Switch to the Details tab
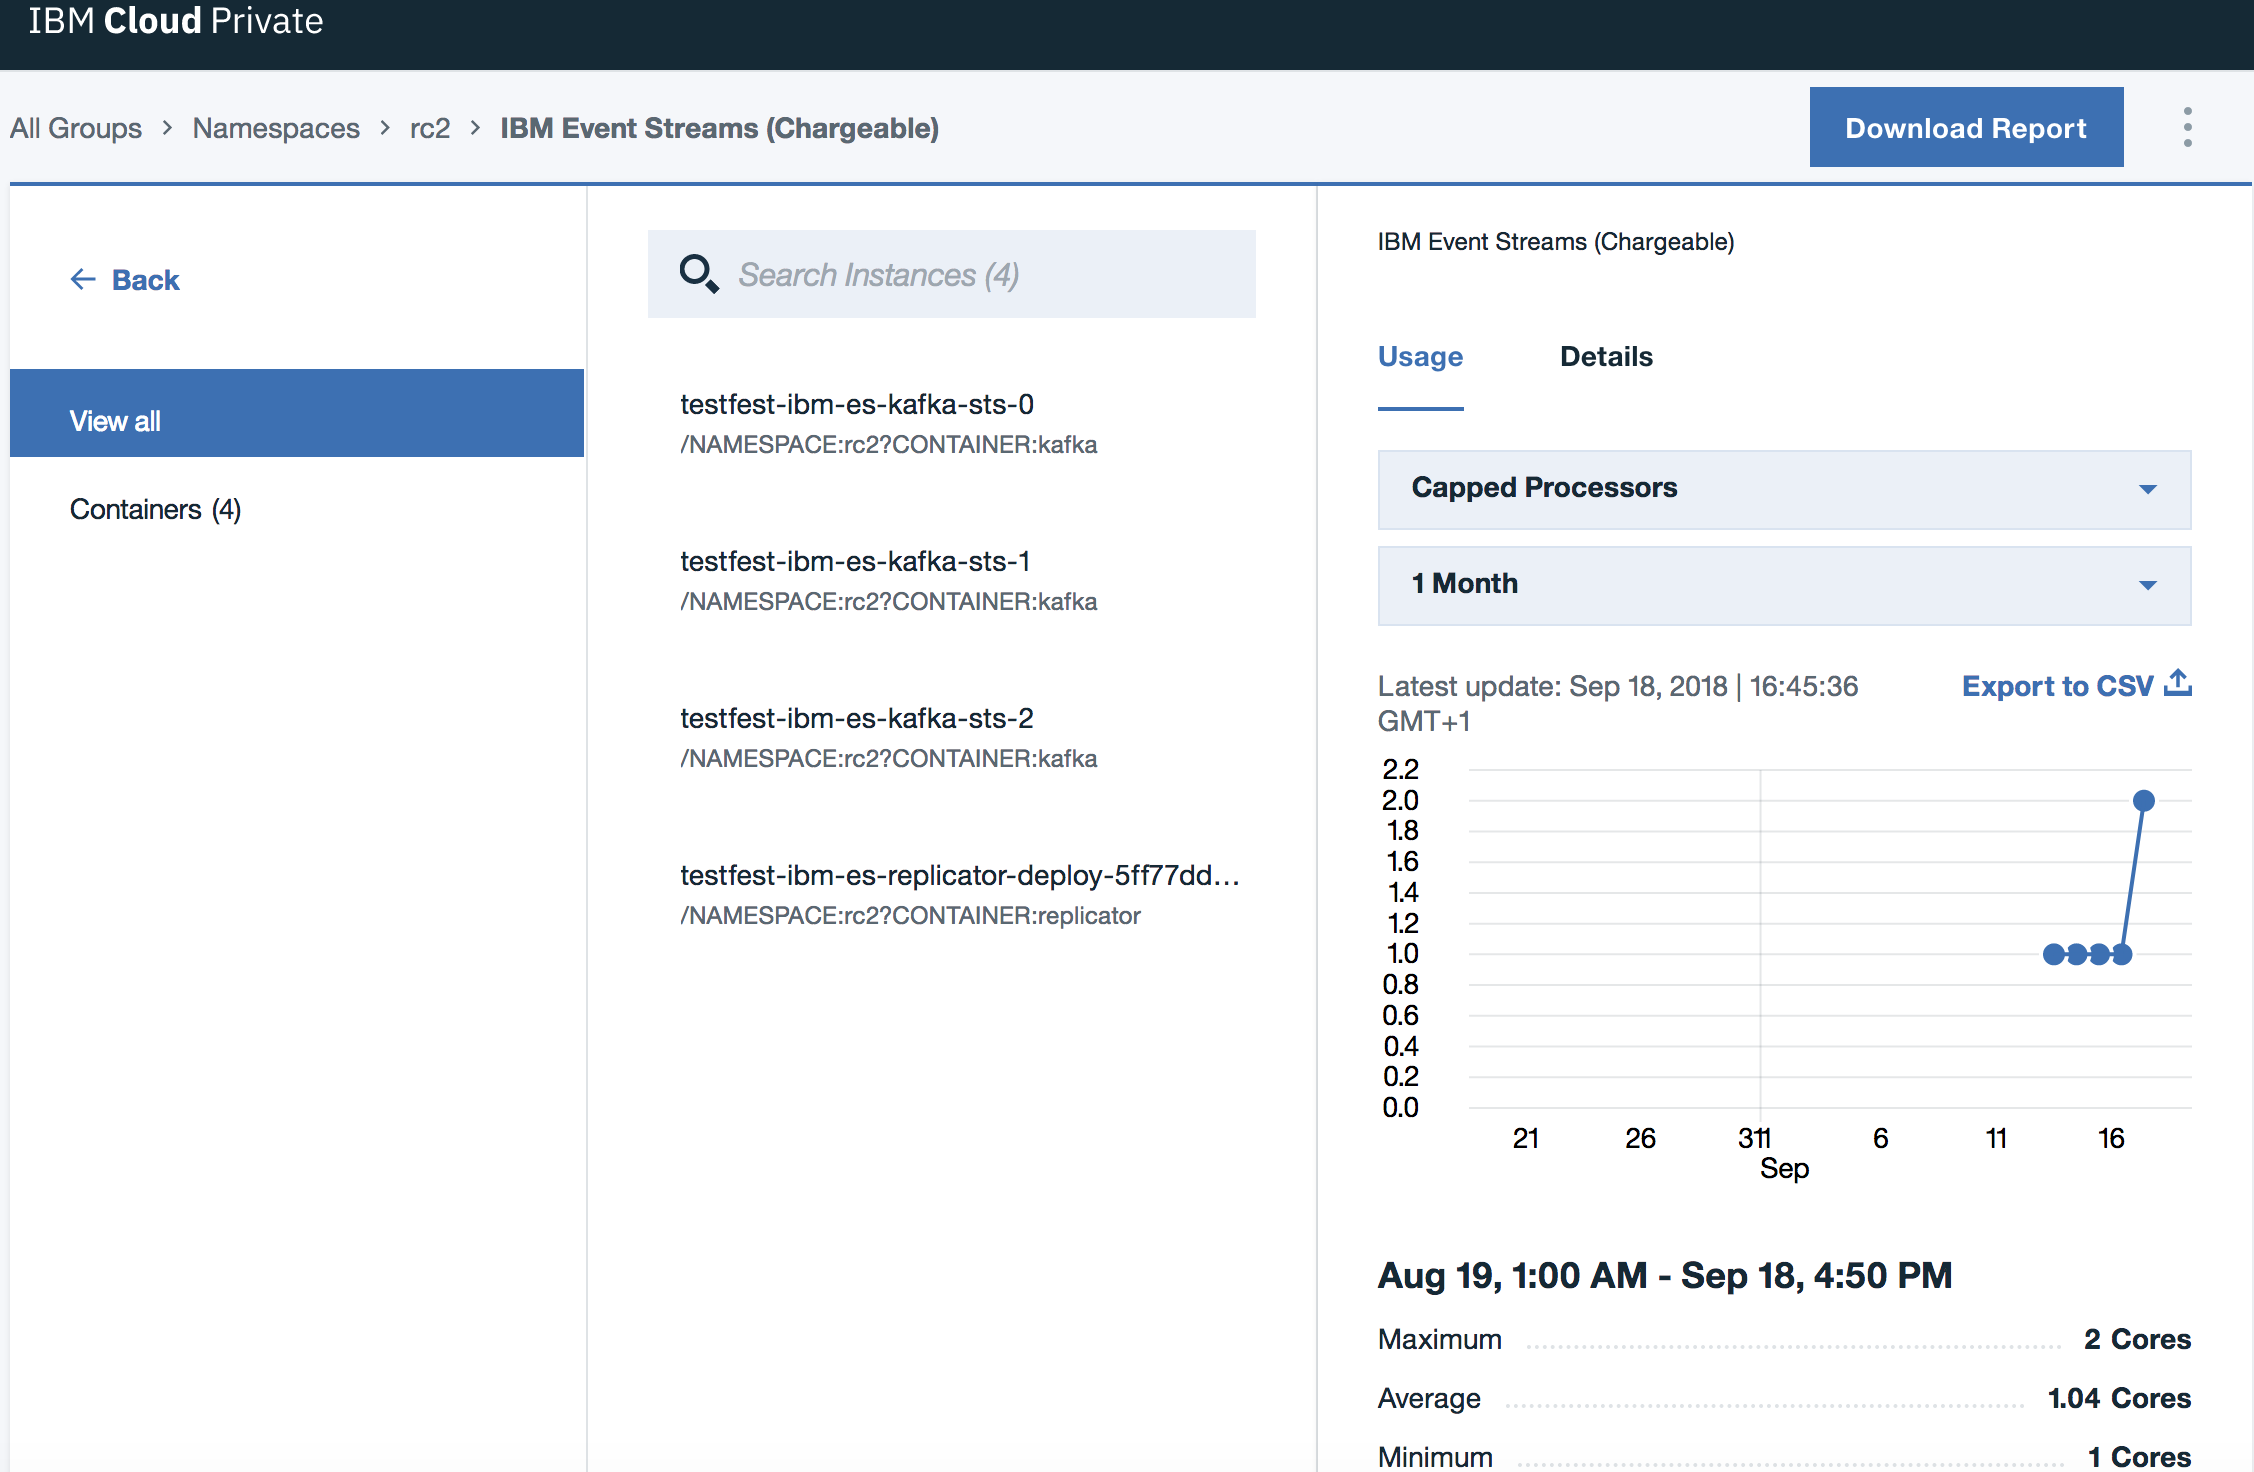The height and width of the screenshot is (1472, 2254). tap(1606, 357)
